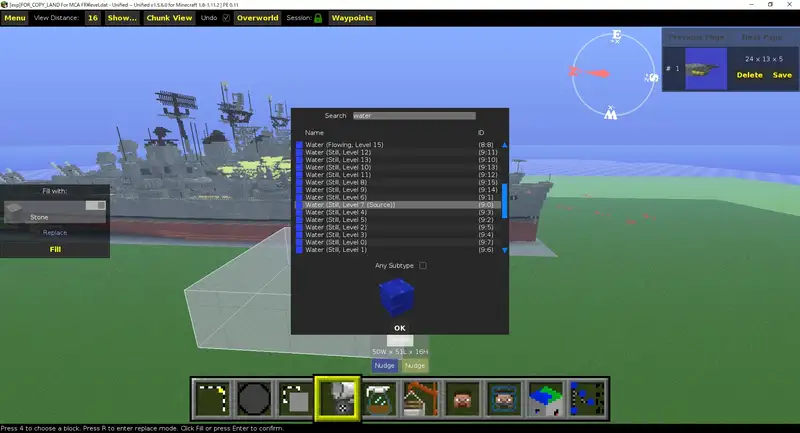Enable the Any Subtype checkbox

point(423,265)
